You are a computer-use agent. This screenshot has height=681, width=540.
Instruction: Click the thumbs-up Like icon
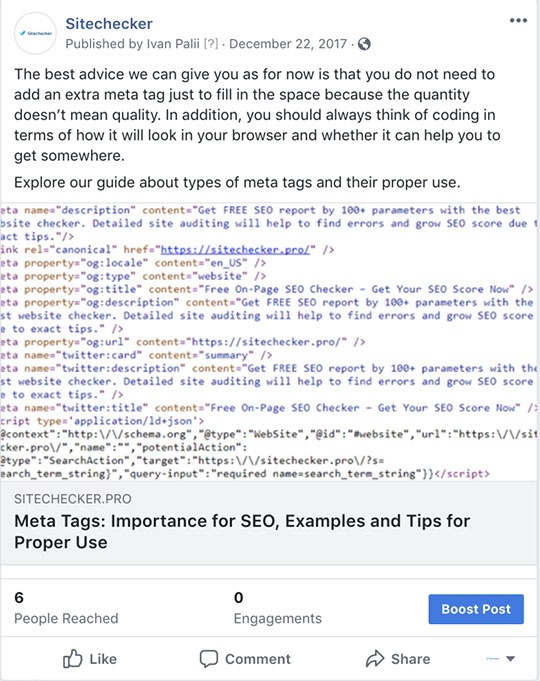(73, 658)
